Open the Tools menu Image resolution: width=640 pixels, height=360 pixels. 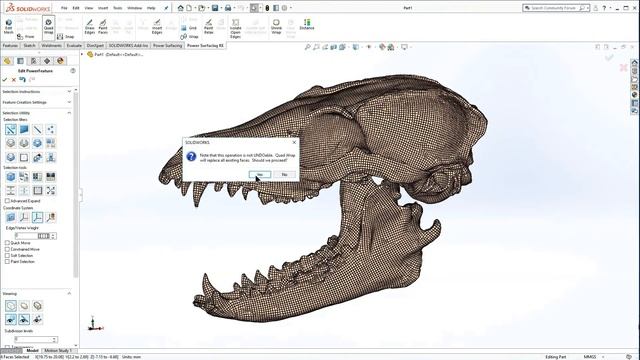[118, 8]
